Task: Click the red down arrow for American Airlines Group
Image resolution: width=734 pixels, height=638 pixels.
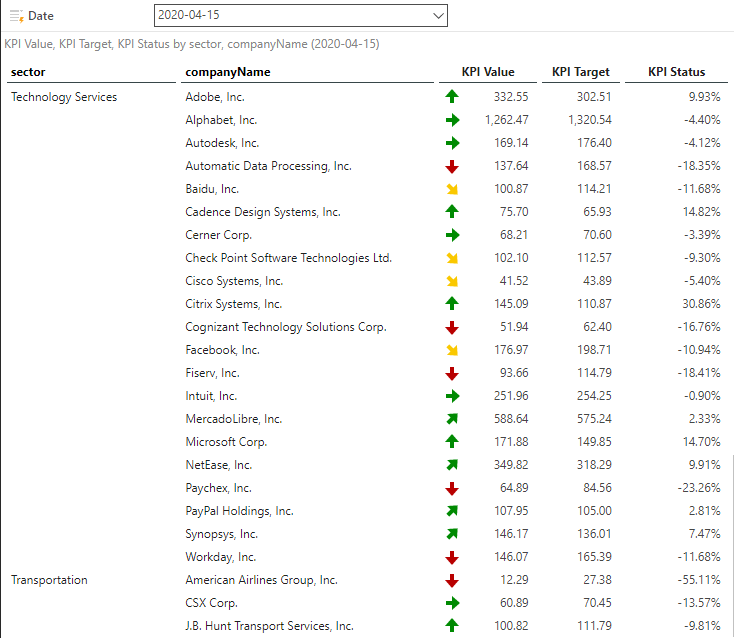Action: tap(452, 580)
